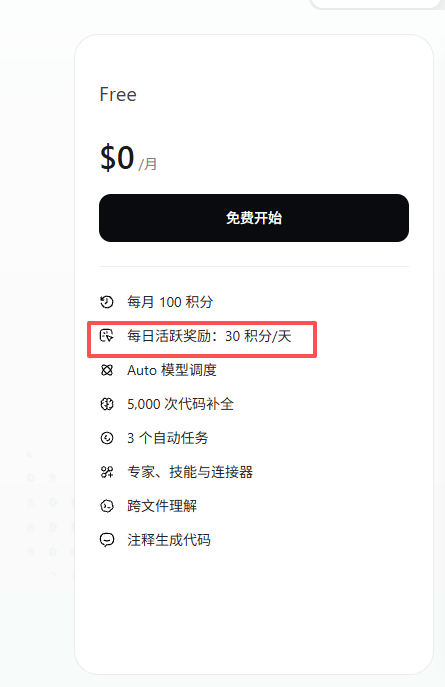Click the icon beside 专家、技能与连接器
The width and height of the screenshot is (445, 687).
pos(106,472)
